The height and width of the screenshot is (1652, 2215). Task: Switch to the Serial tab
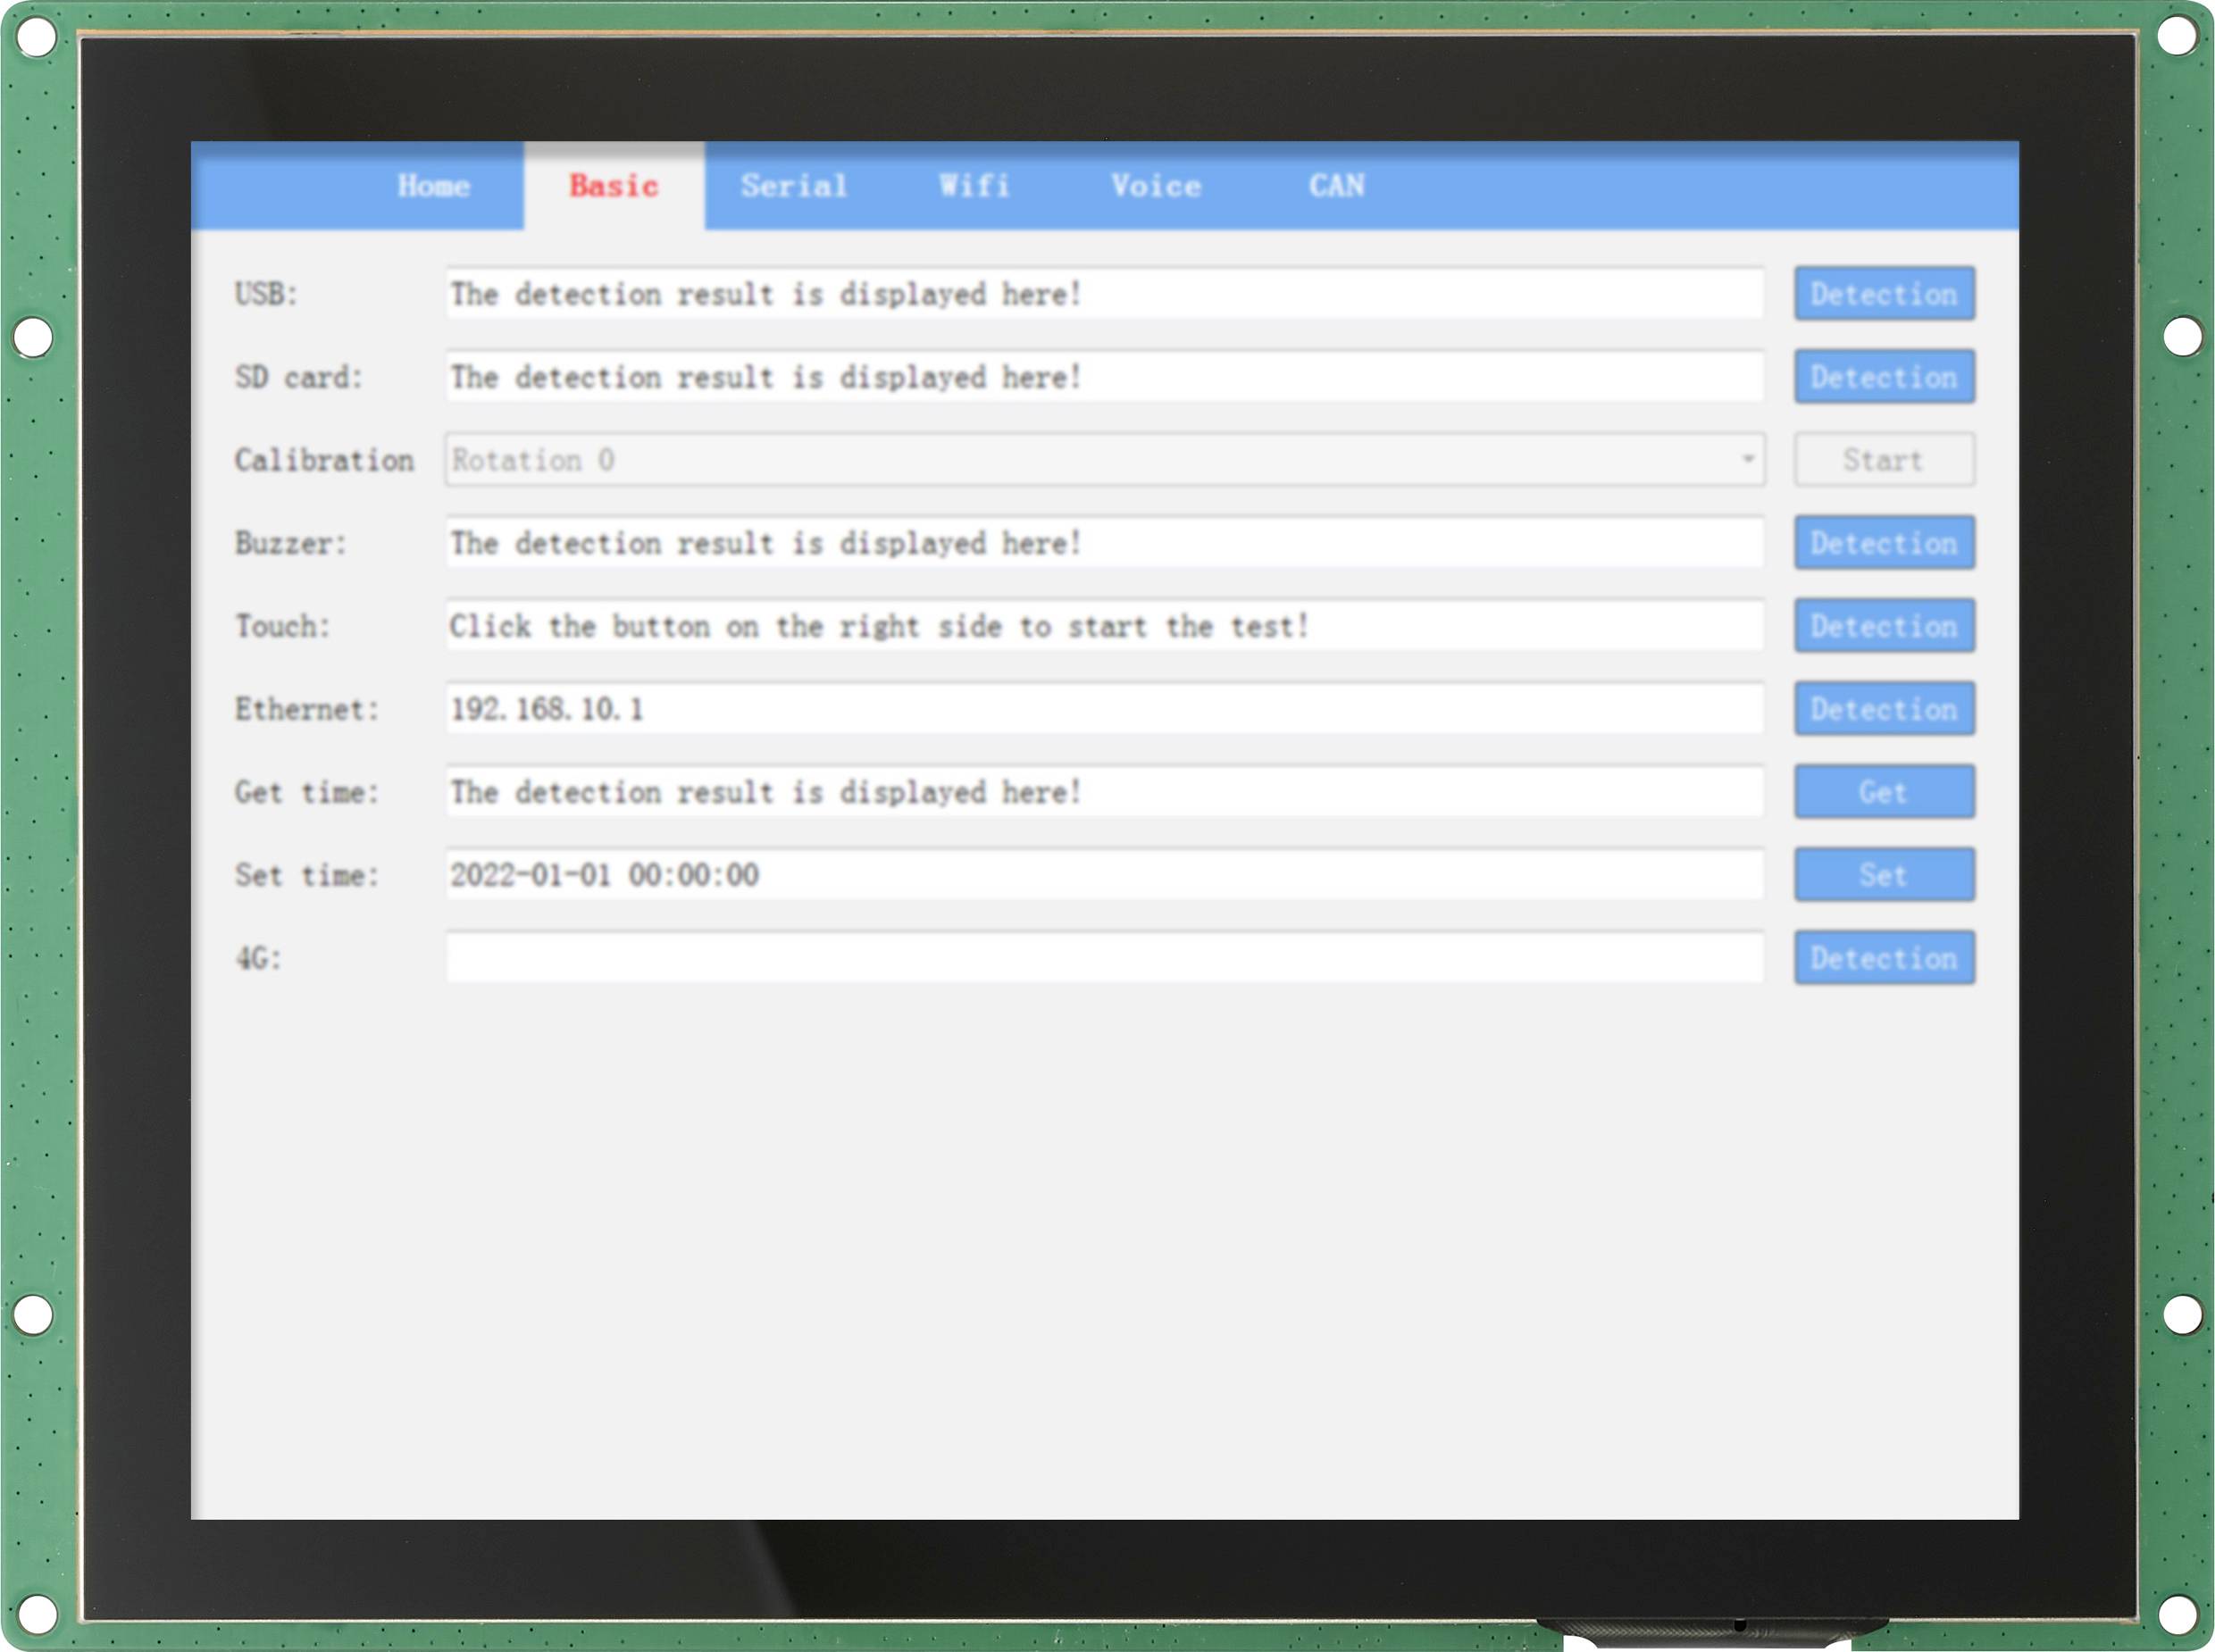(794, 186)
